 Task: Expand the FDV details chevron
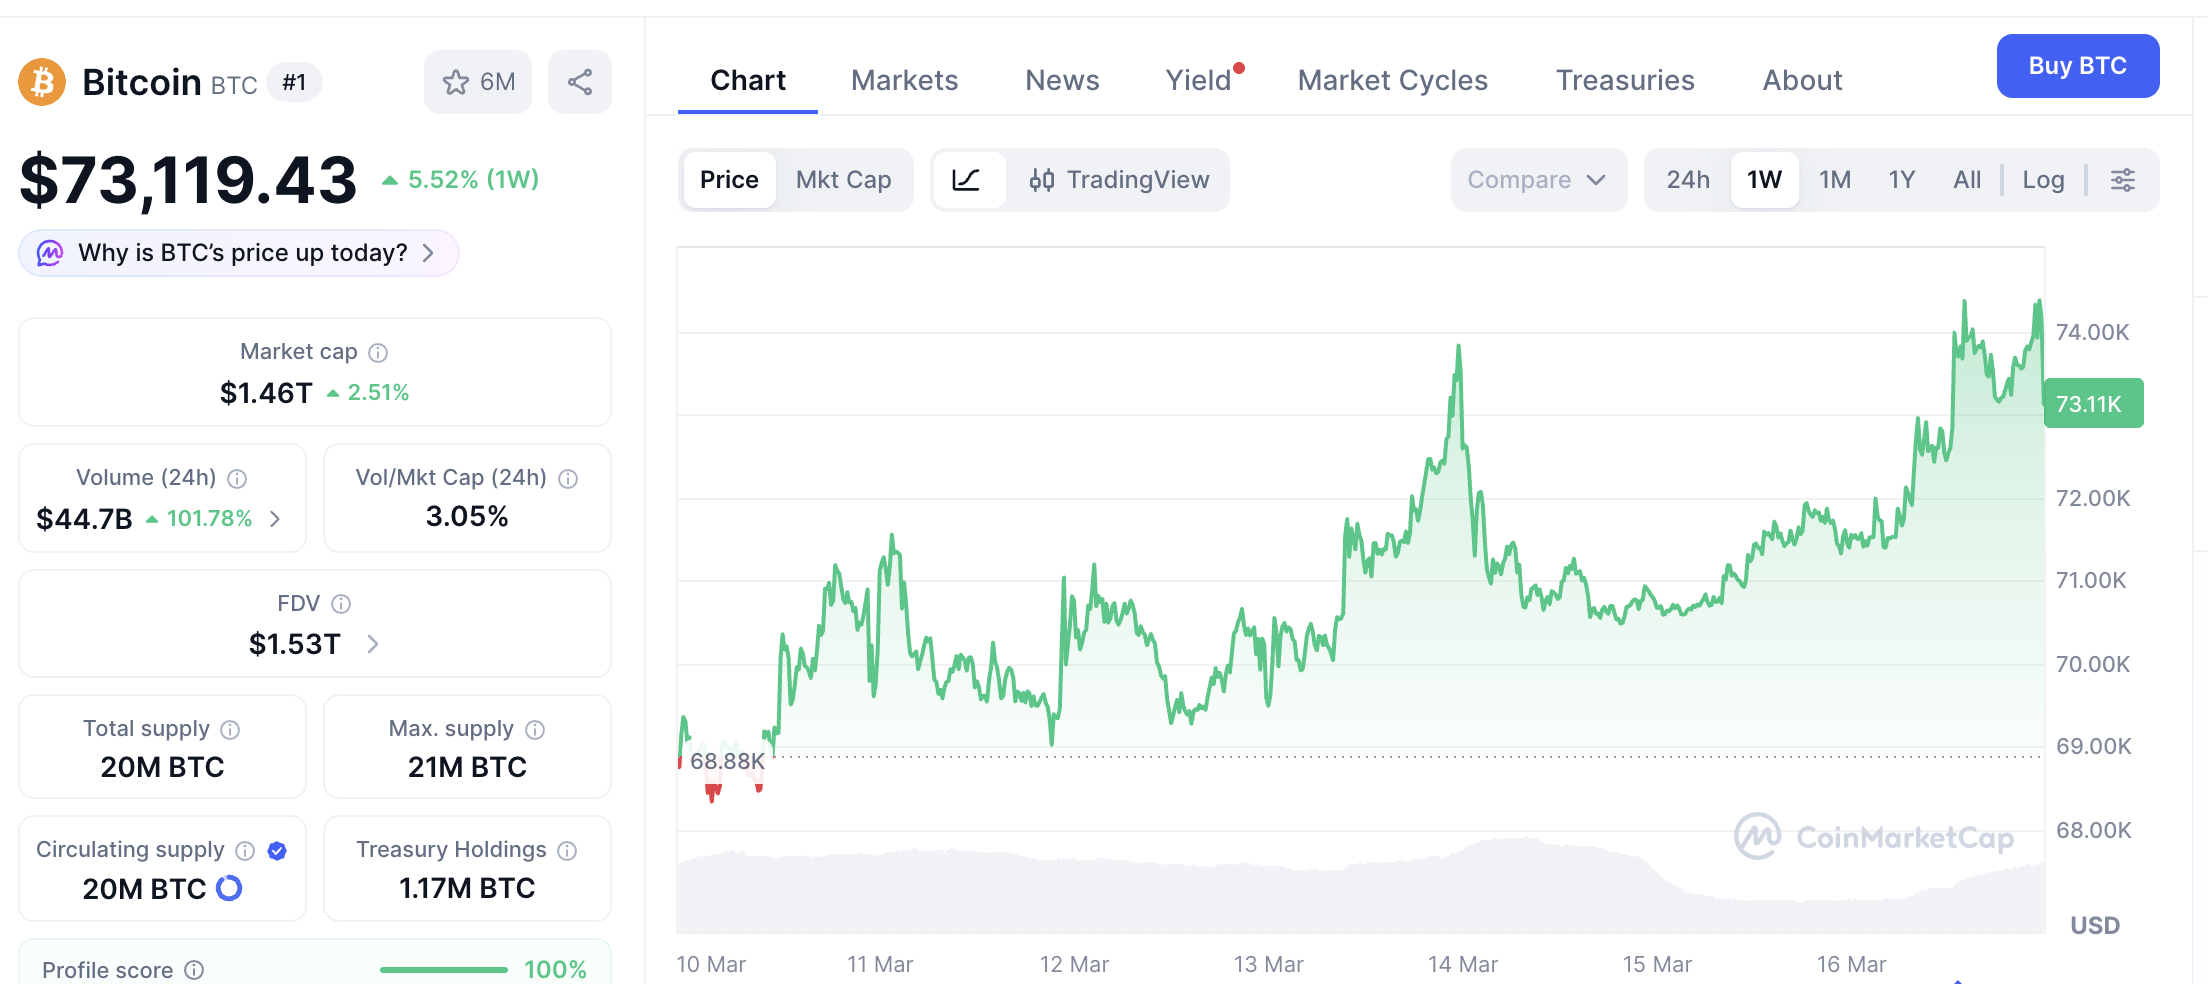coord(373,644)
